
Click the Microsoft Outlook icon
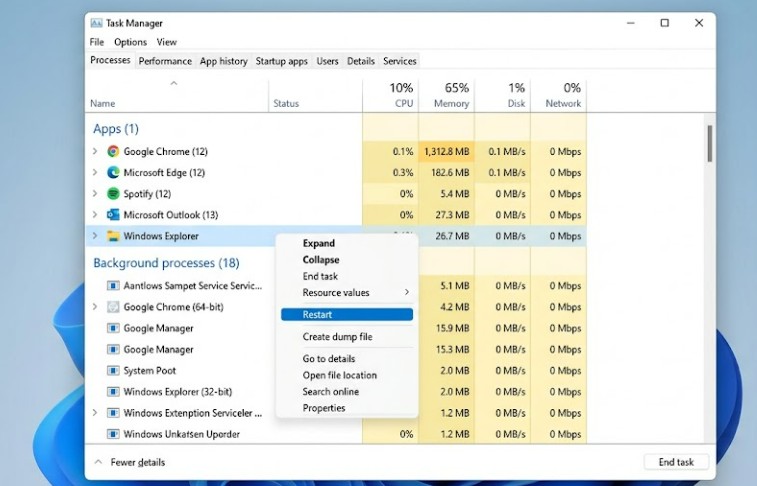[113, 215]
